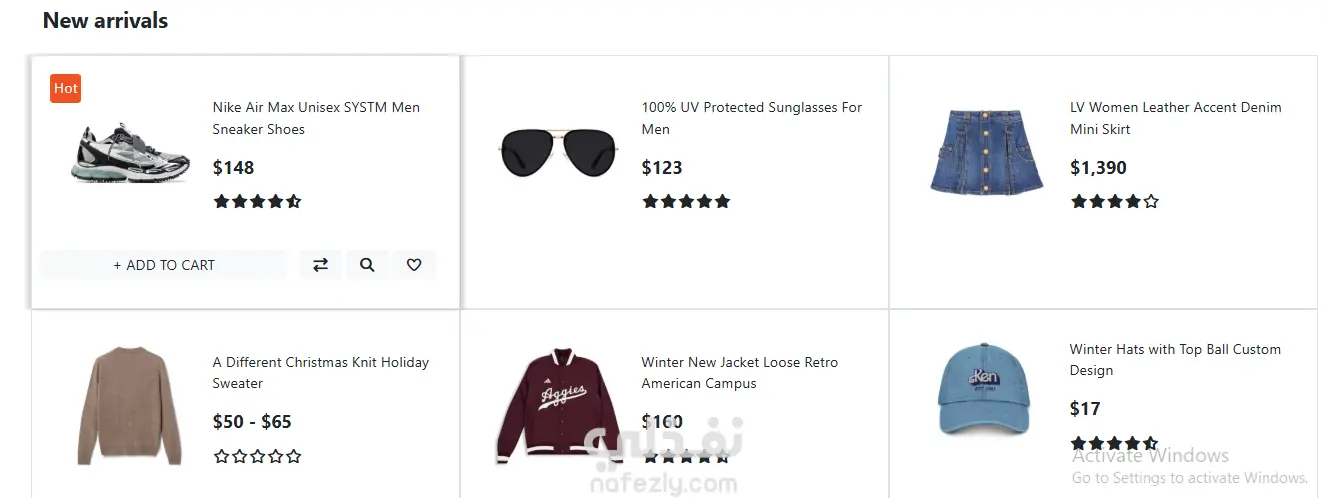The image size is (1327, 498).
Task: Click the star rating under denim skirt
Action: coord(1114,201)
